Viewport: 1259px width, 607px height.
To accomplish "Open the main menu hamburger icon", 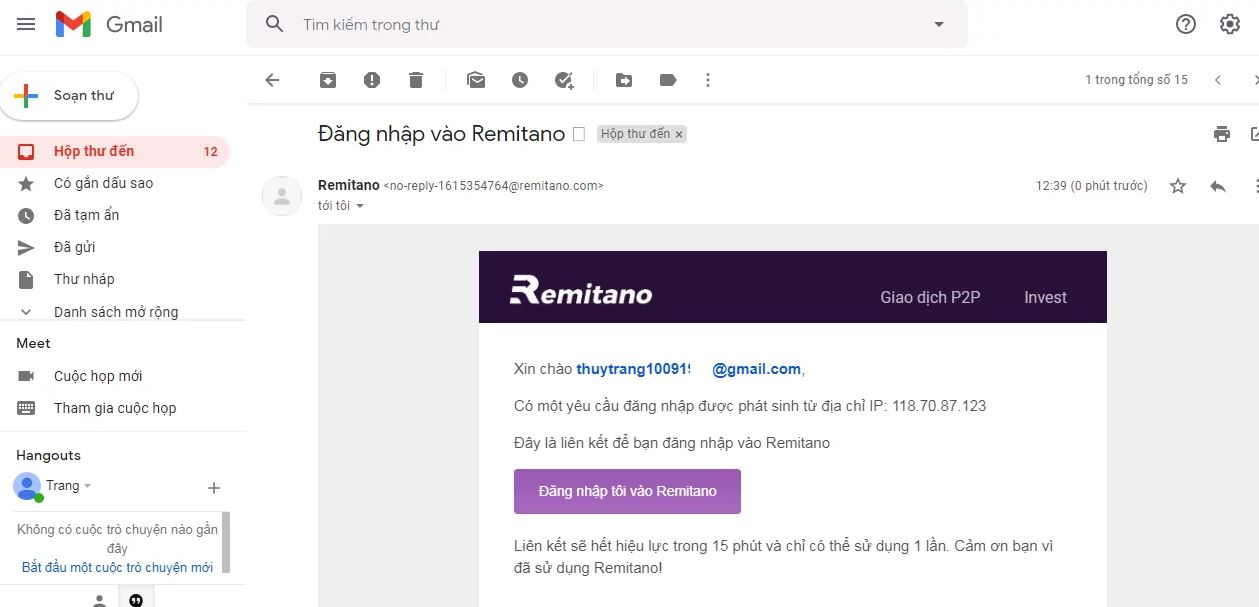I will coord(26,24).
